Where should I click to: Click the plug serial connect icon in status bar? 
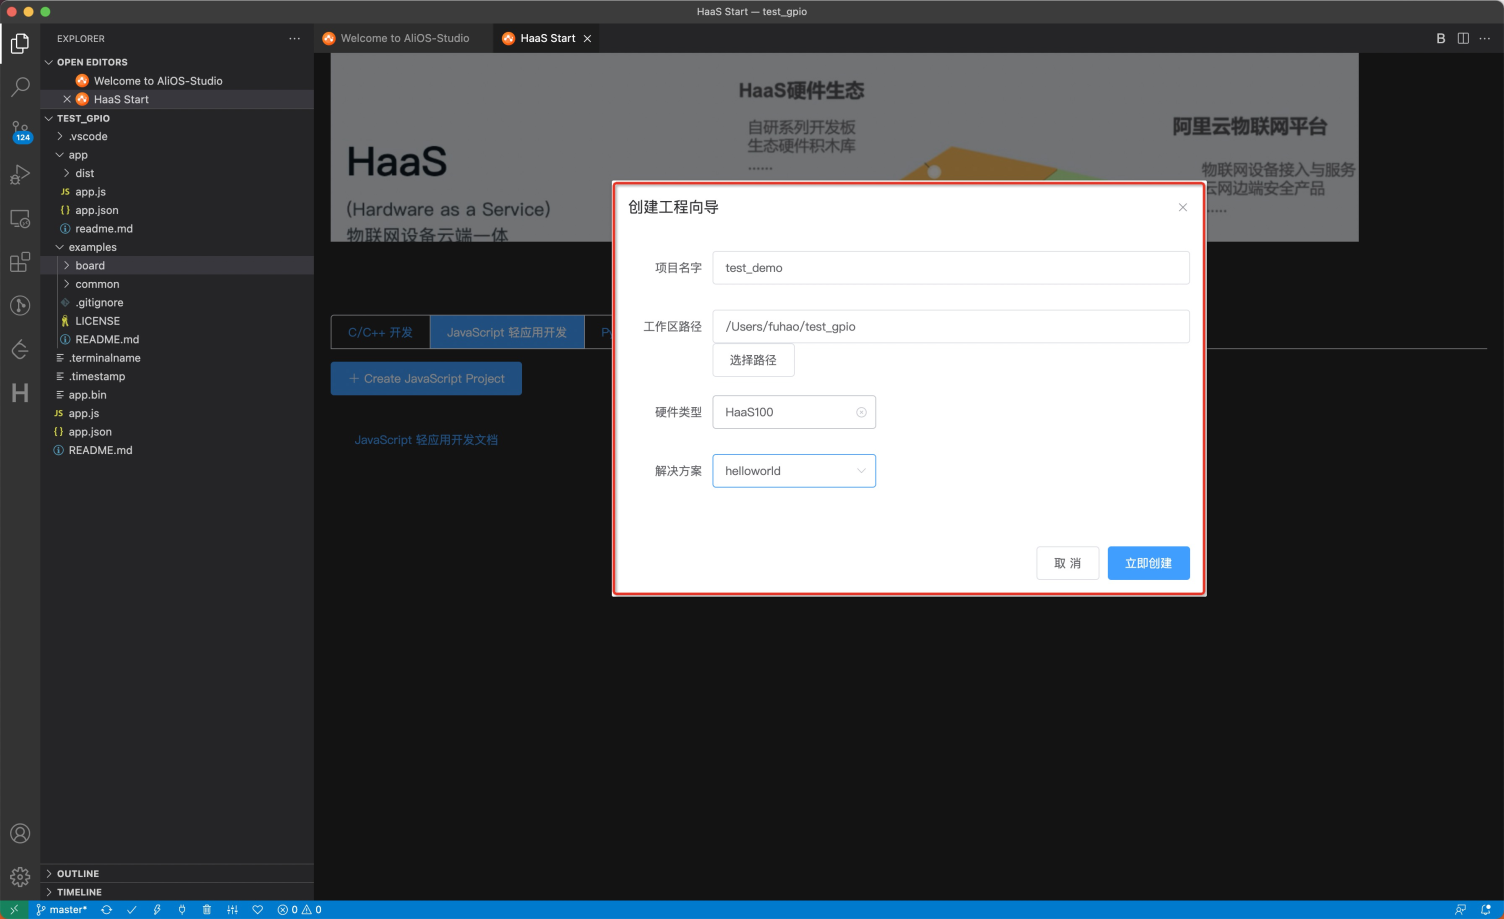tap(182, 910)
